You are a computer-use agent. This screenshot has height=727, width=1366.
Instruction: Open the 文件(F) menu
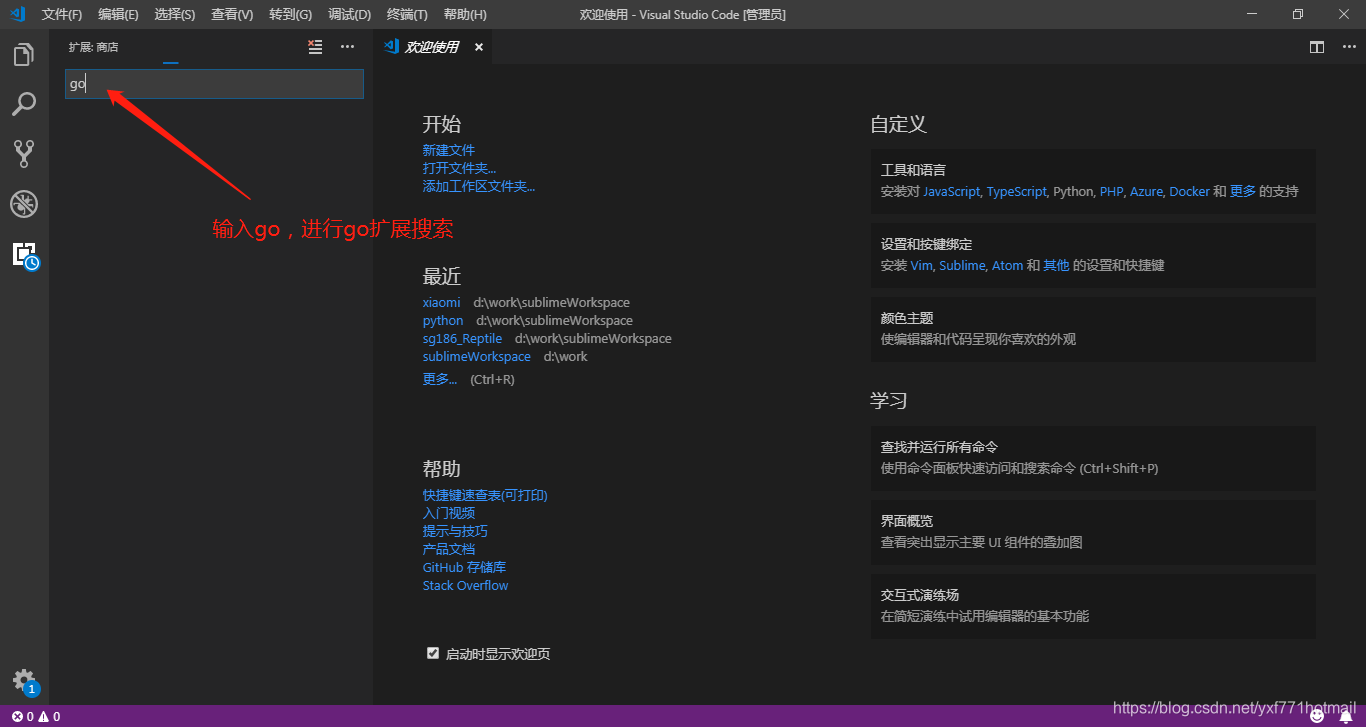point(62,14)
